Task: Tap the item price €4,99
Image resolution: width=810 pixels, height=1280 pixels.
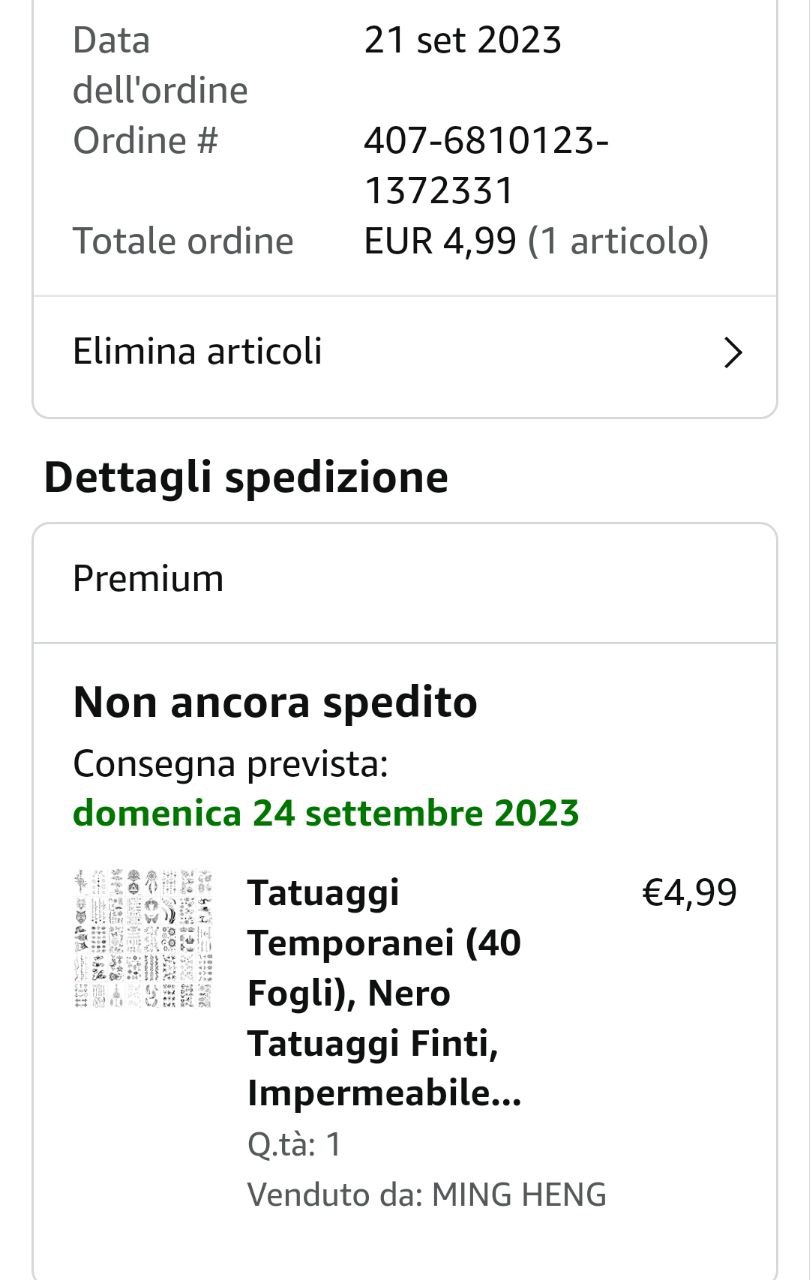Action: point(689,892)
